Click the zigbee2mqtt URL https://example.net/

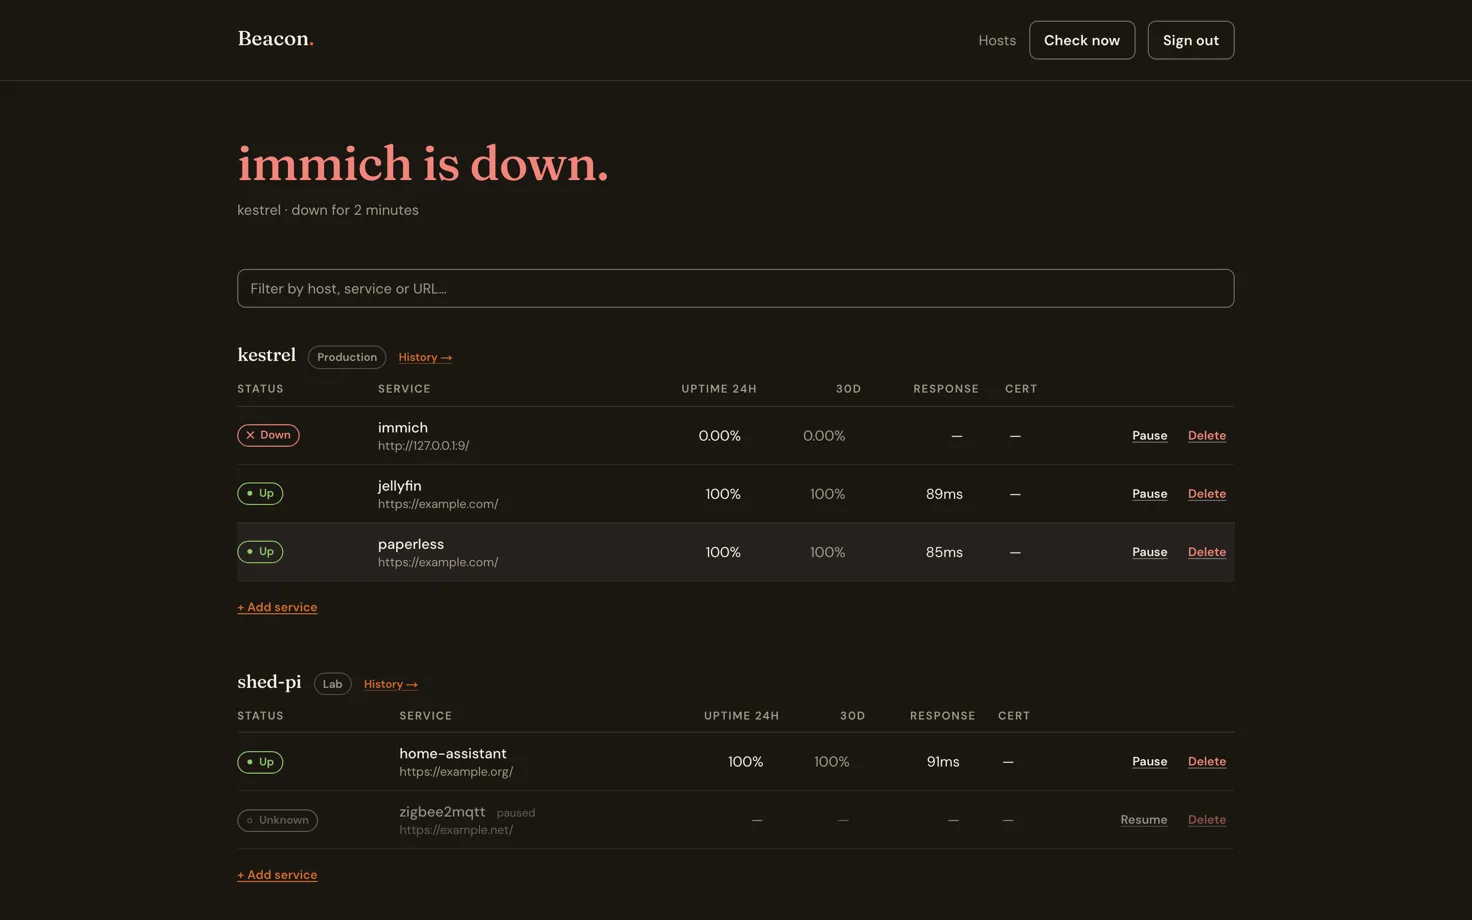(x=456, y=830)
